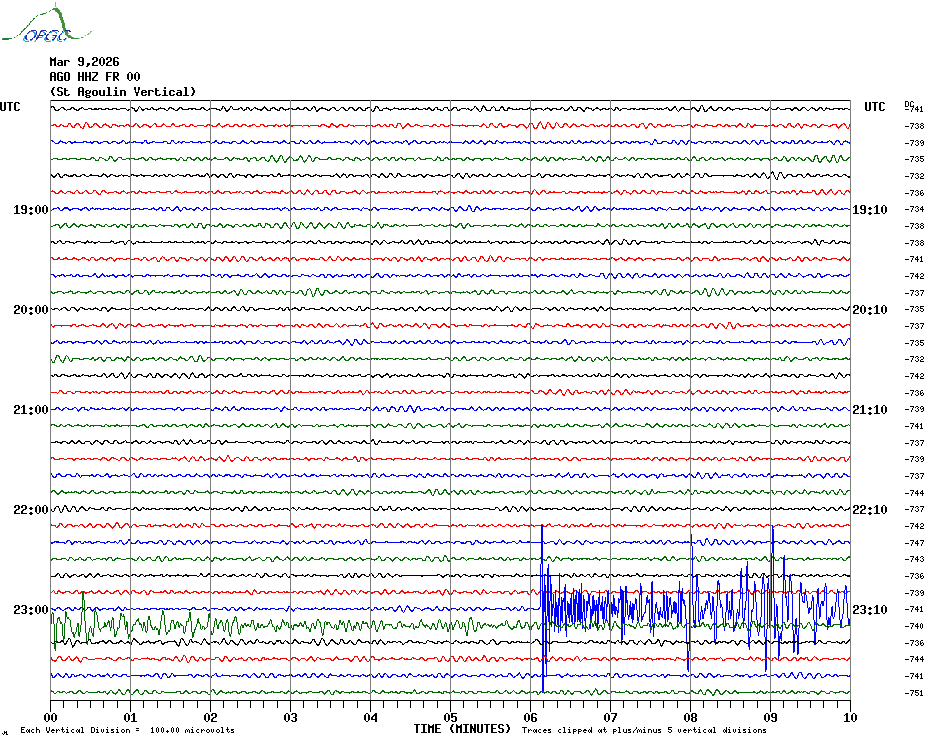Select the 19:00 hour marker
Image resolution: width=930 pixels, height=744 pixels.
[30, 210]
